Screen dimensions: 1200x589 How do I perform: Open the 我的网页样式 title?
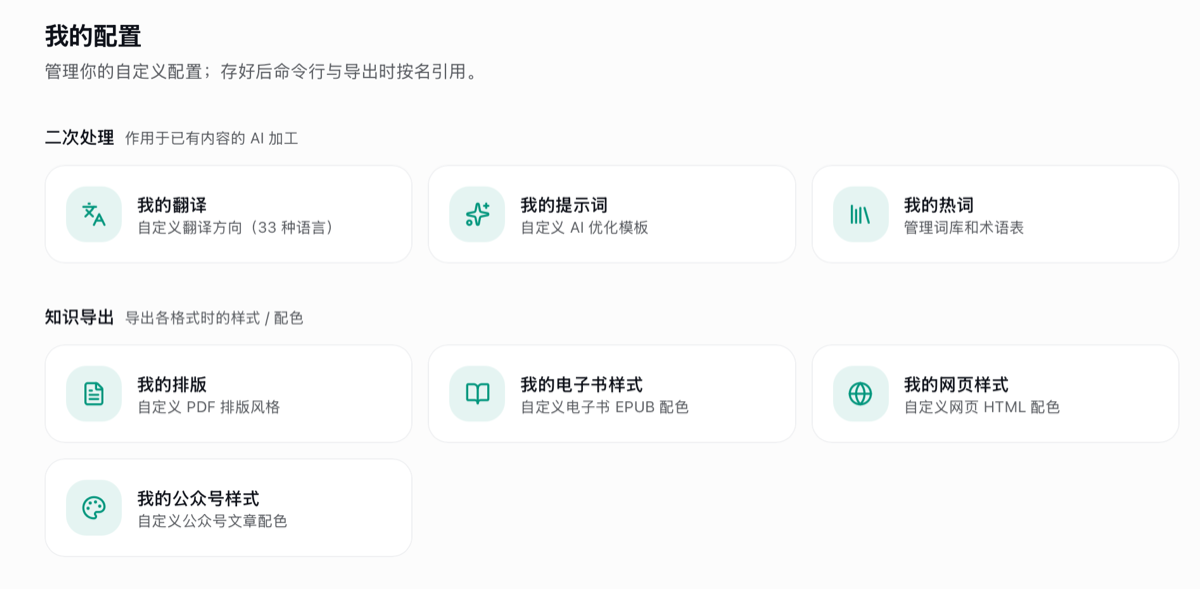(956, 384)
